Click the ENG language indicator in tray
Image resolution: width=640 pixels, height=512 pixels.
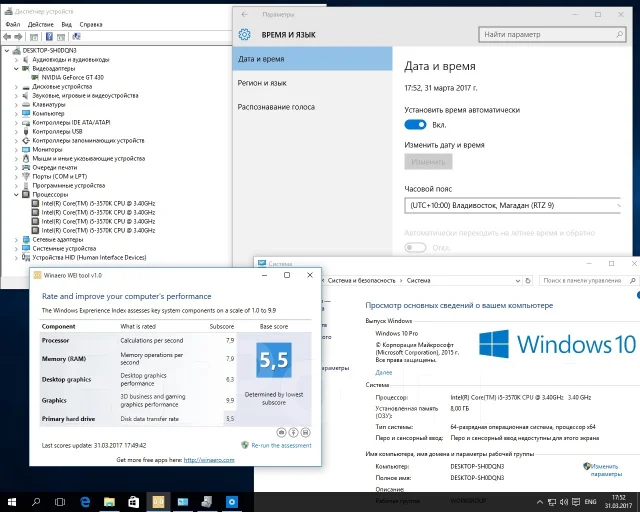[x=591, y=502]
